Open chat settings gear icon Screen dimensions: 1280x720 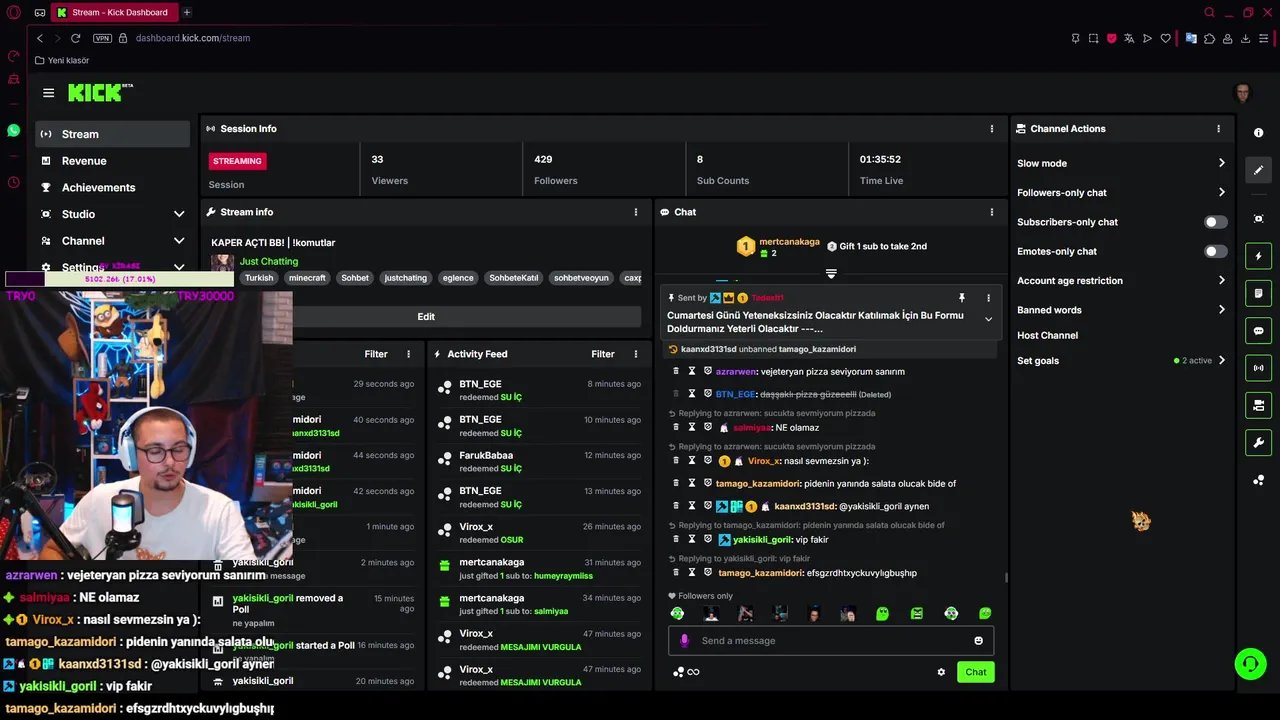[x=941, y=672]
